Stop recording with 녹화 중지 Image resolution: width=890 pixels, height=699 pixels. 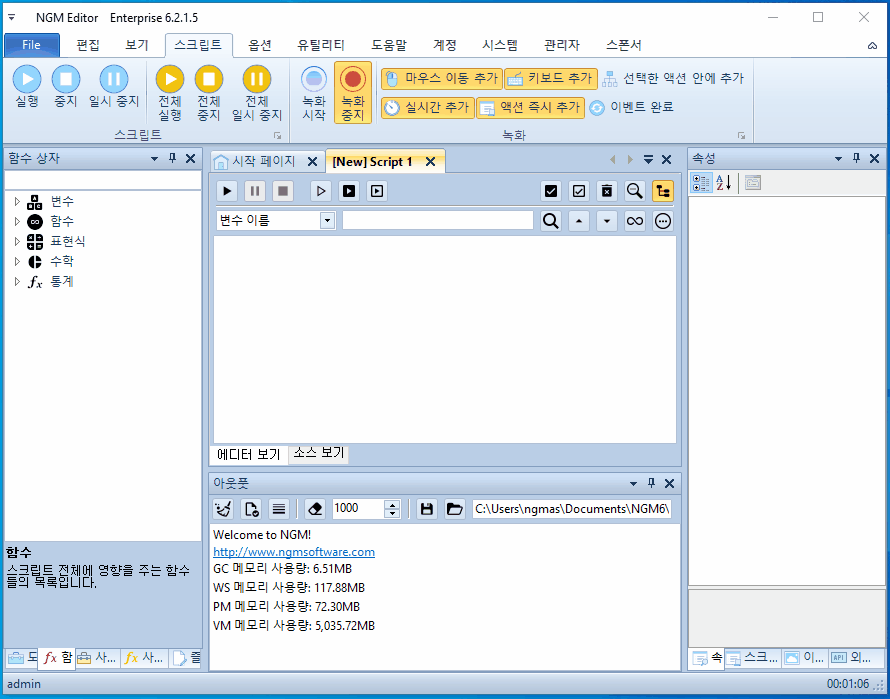(352, 93)
